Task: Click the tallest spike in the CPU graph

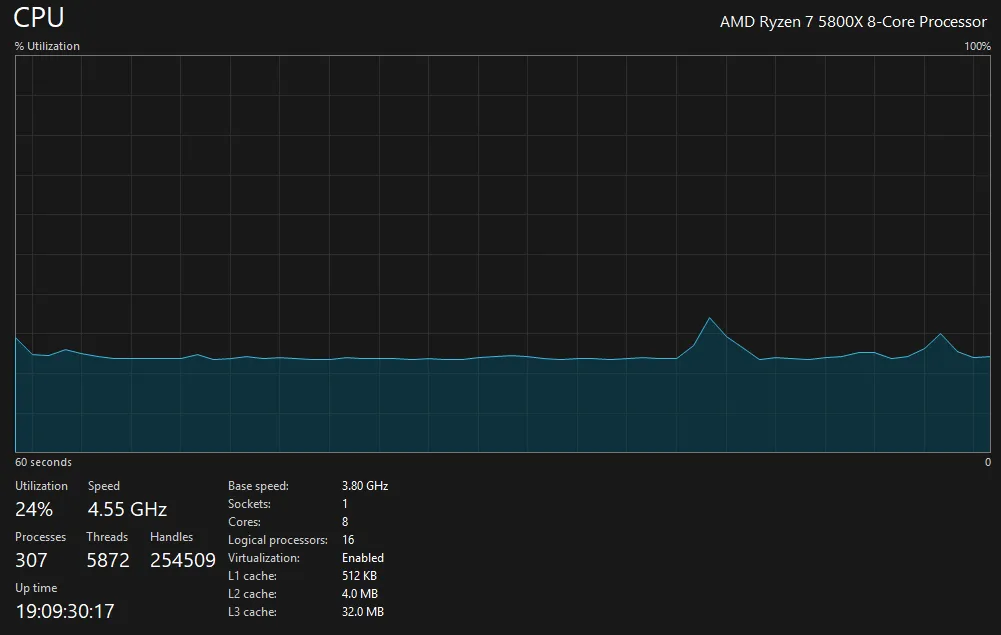Action: (709, 319)
